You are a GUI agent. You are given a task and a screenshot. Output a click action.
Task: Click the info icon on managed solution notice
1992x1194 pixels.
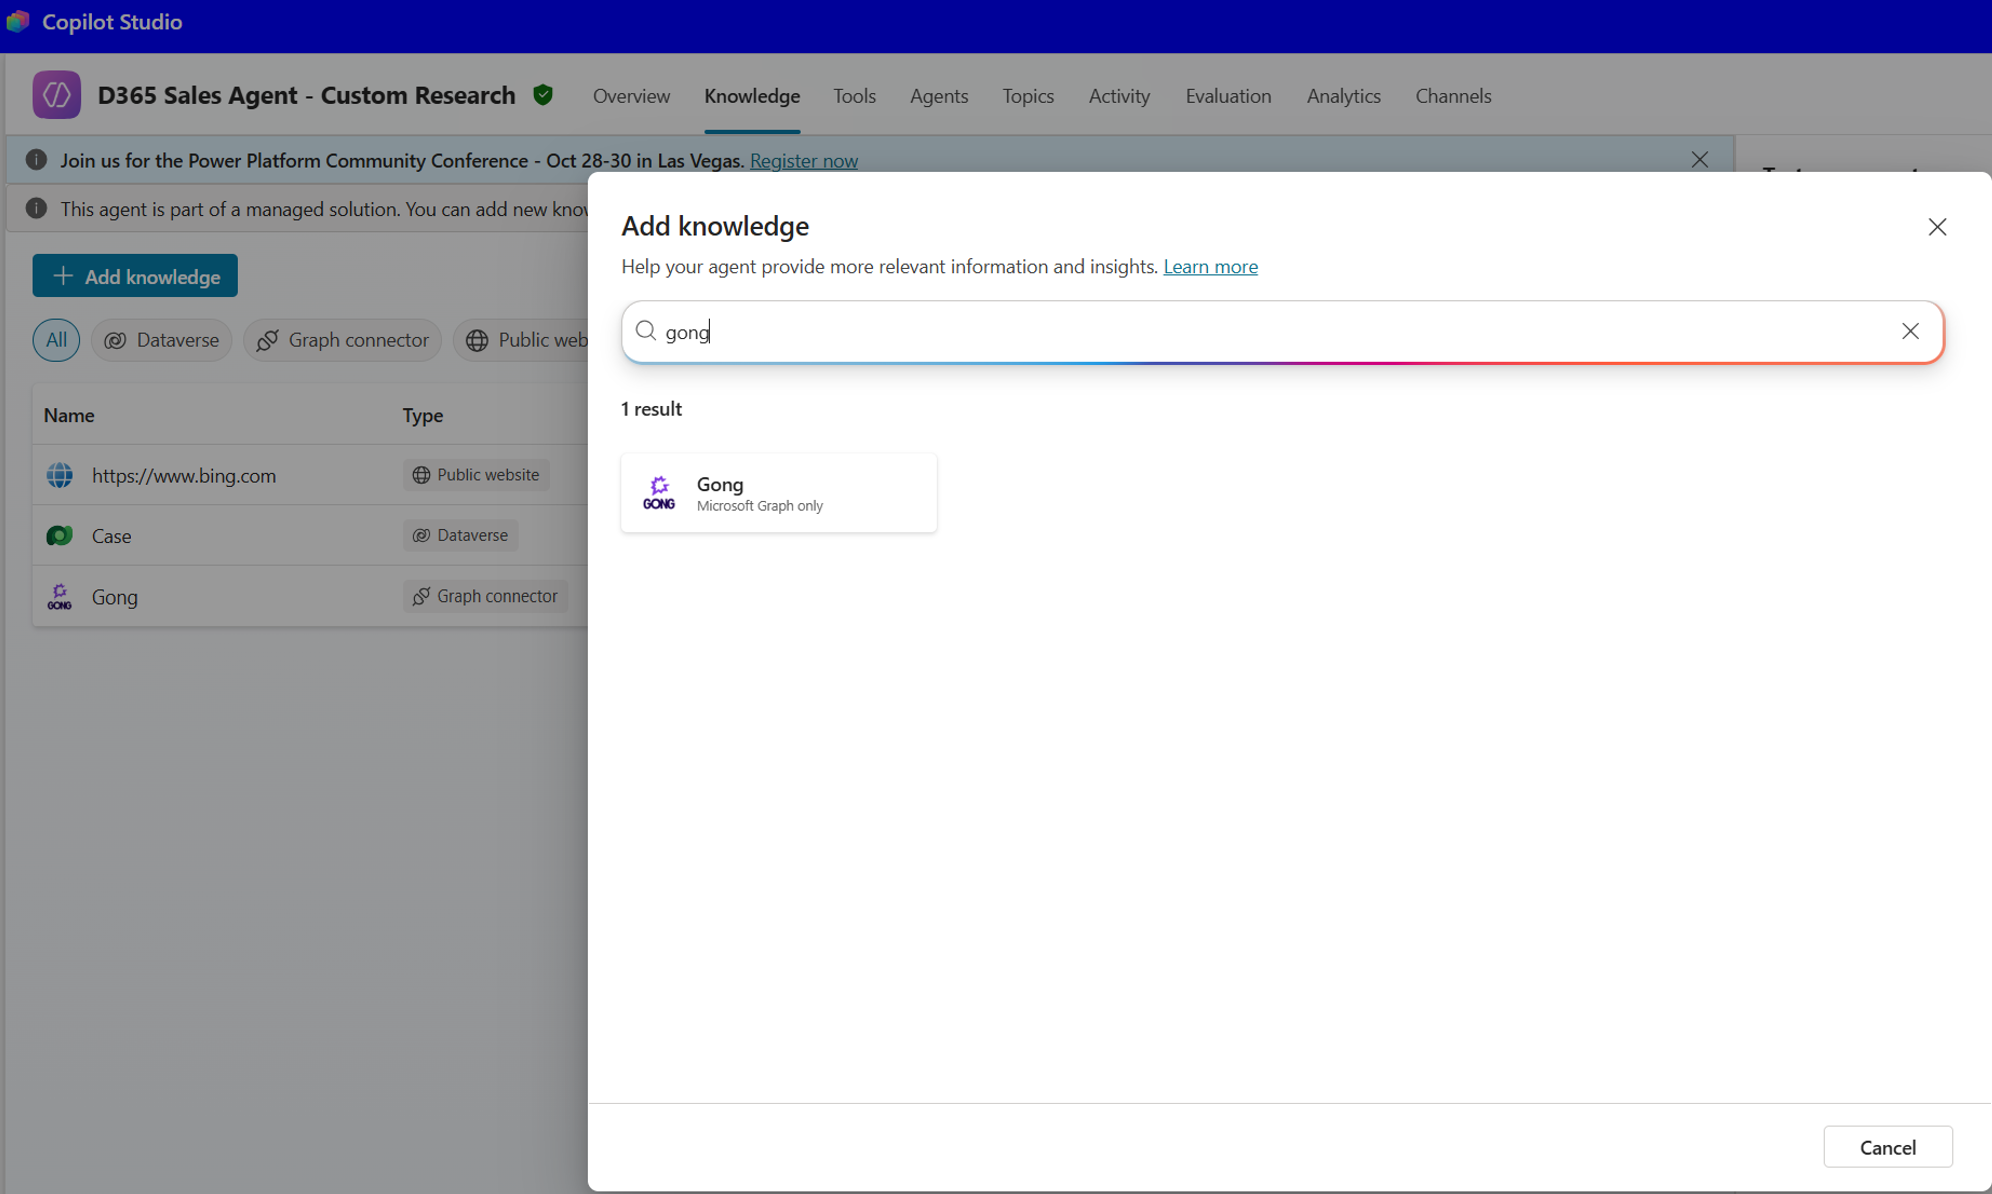tap(36, 208)
